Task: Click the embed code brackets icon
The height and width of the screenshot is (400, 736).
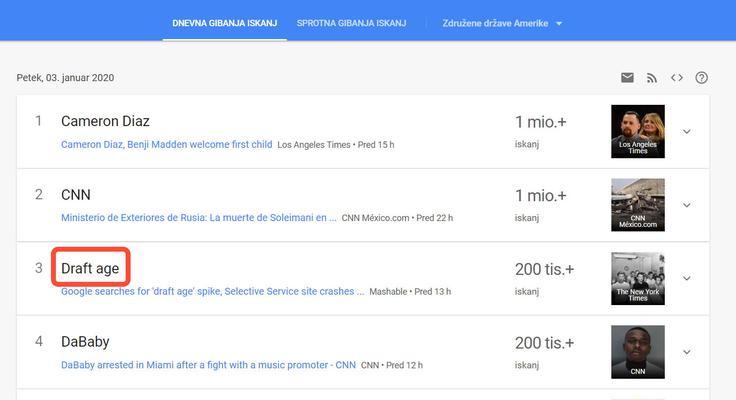Action: [x=676, y=77]
